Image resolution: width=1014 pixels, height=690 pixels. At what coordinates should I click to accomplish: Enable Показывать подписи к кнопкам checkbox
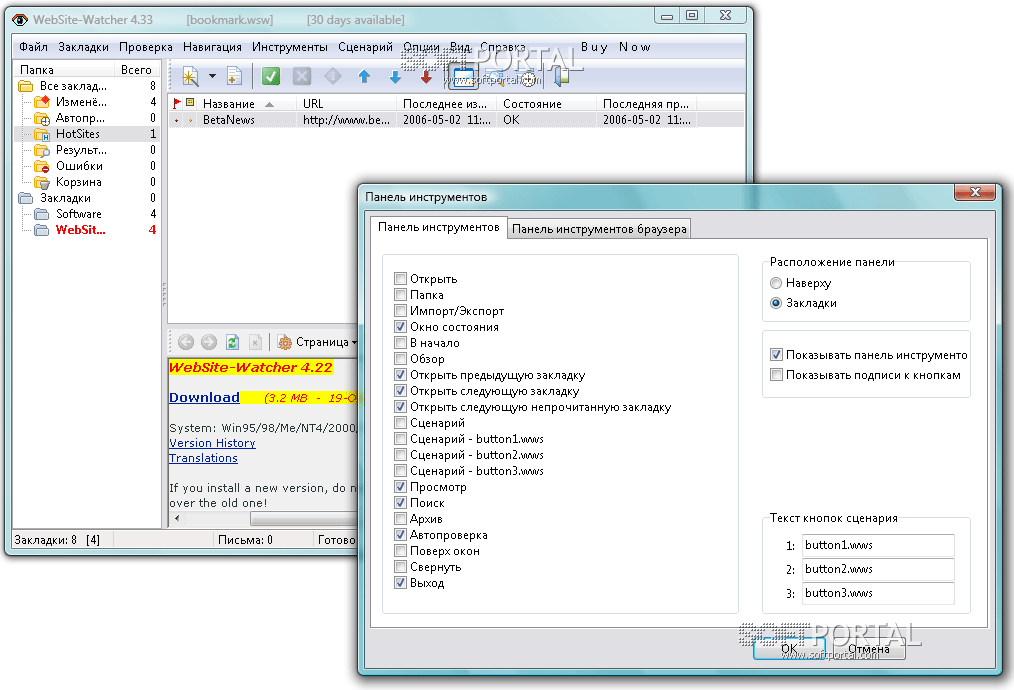tap(777, 374)
